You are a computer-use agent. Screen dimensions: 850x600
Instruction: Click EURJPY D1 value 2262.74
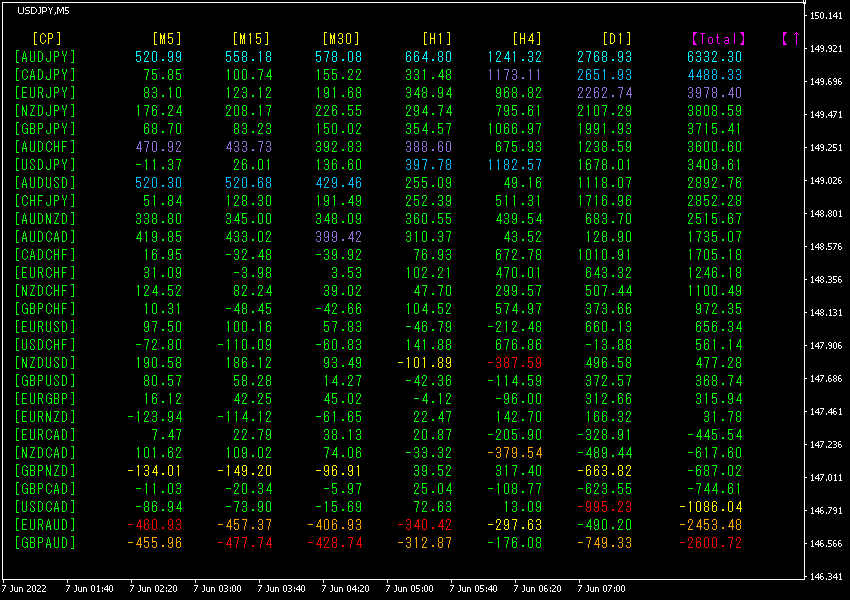click(604, 93)
